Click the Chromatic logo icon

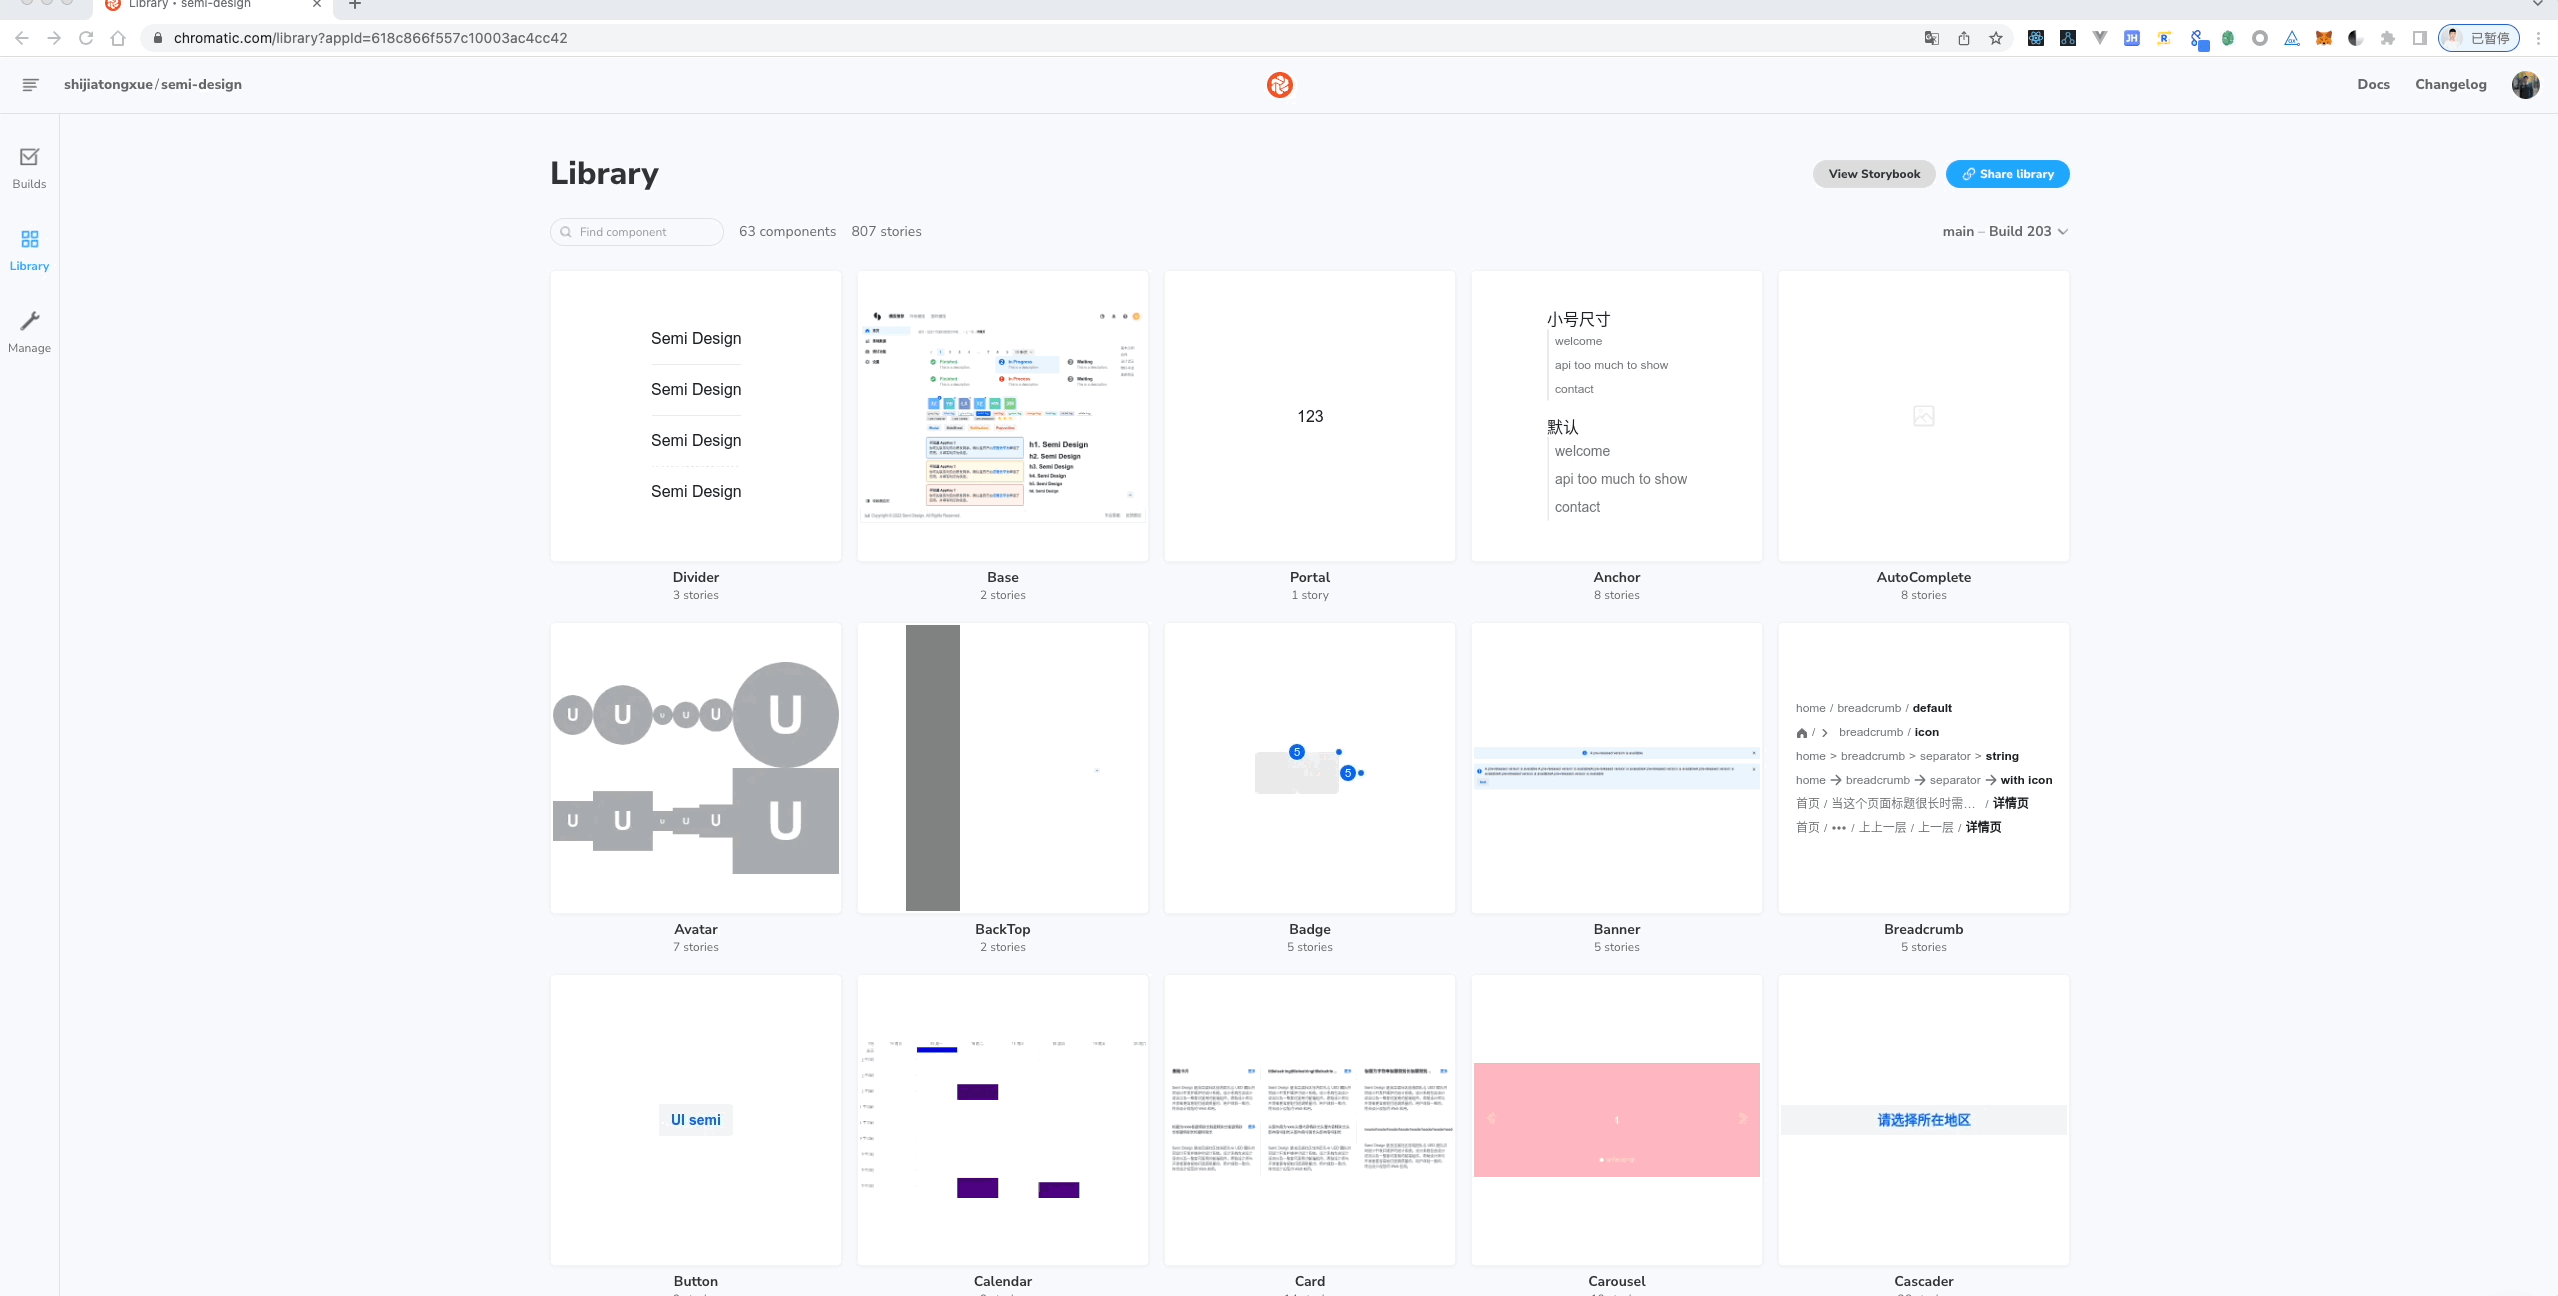[1279, 85]
